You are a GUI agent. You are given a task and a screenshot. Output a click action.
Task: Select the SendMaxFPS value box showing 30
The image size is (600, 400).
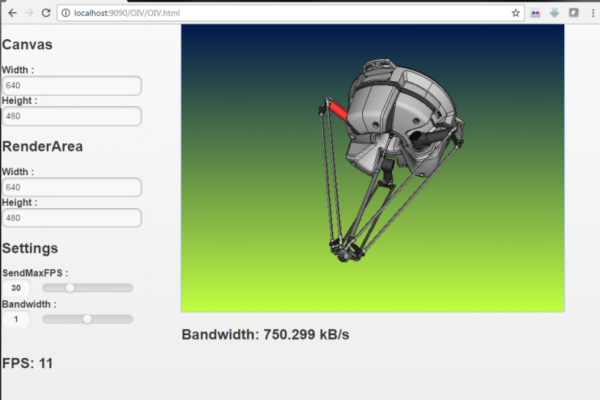pos(16,288)
